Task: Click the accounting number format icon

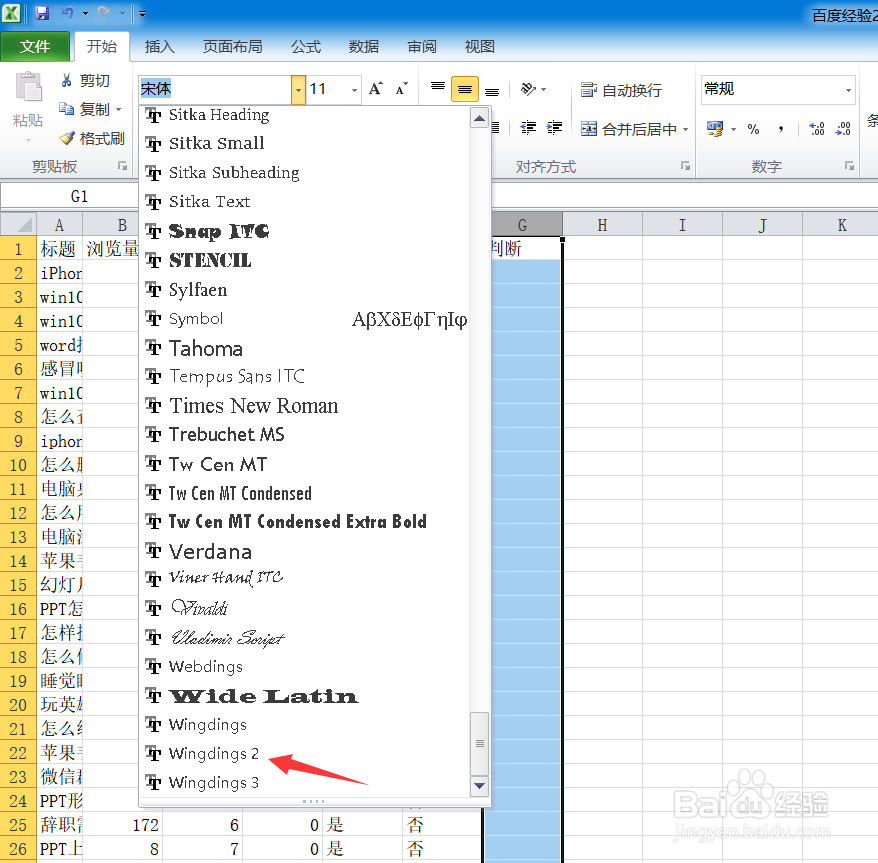Action: tap(715, 129)
